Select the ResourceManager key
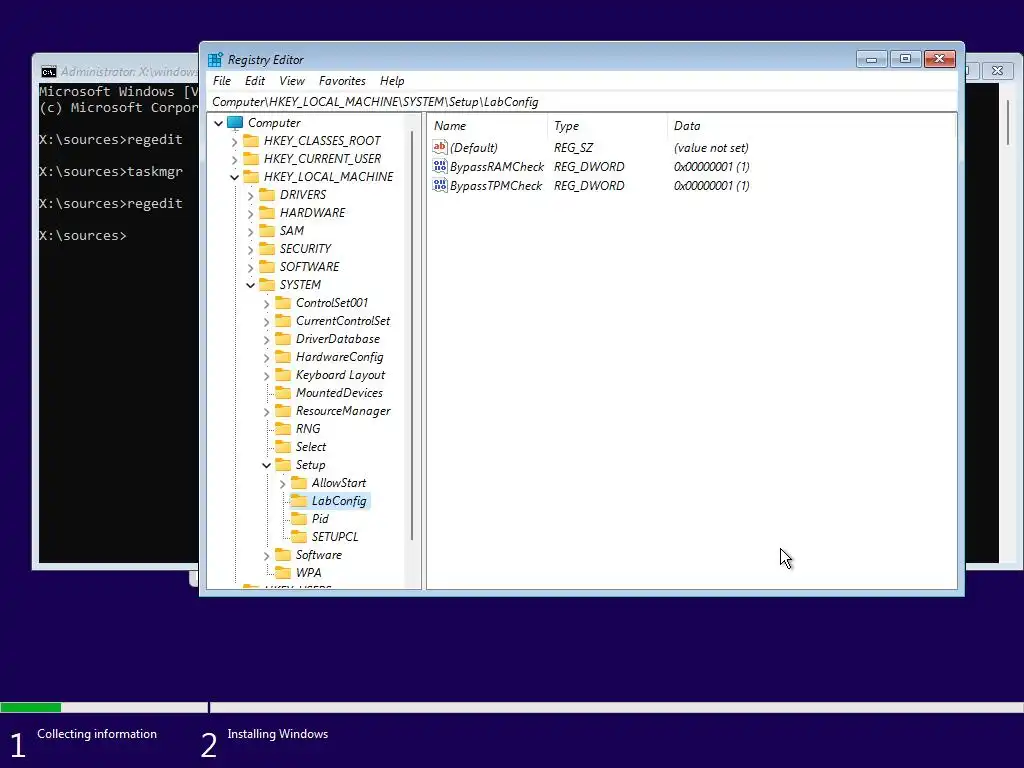Image resolution: width=1024 pixels, height=768 pixels. (343, 411)
